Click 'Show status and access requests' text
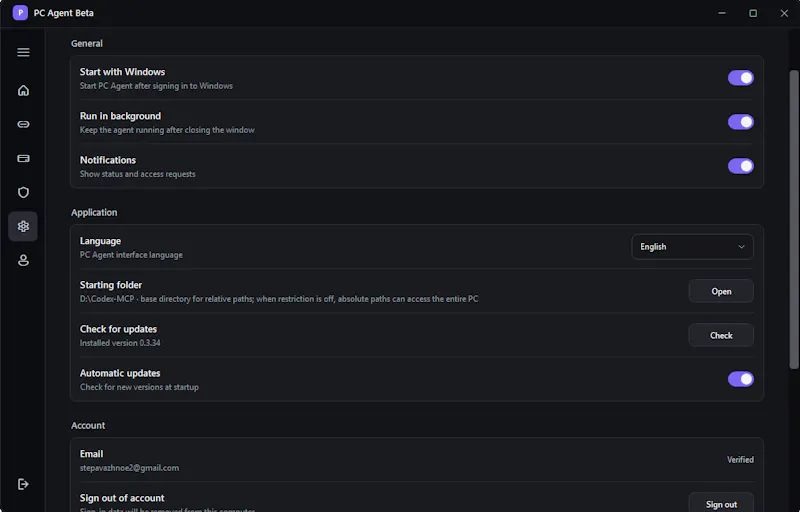 pyautogui.click(x=137, y=174)
